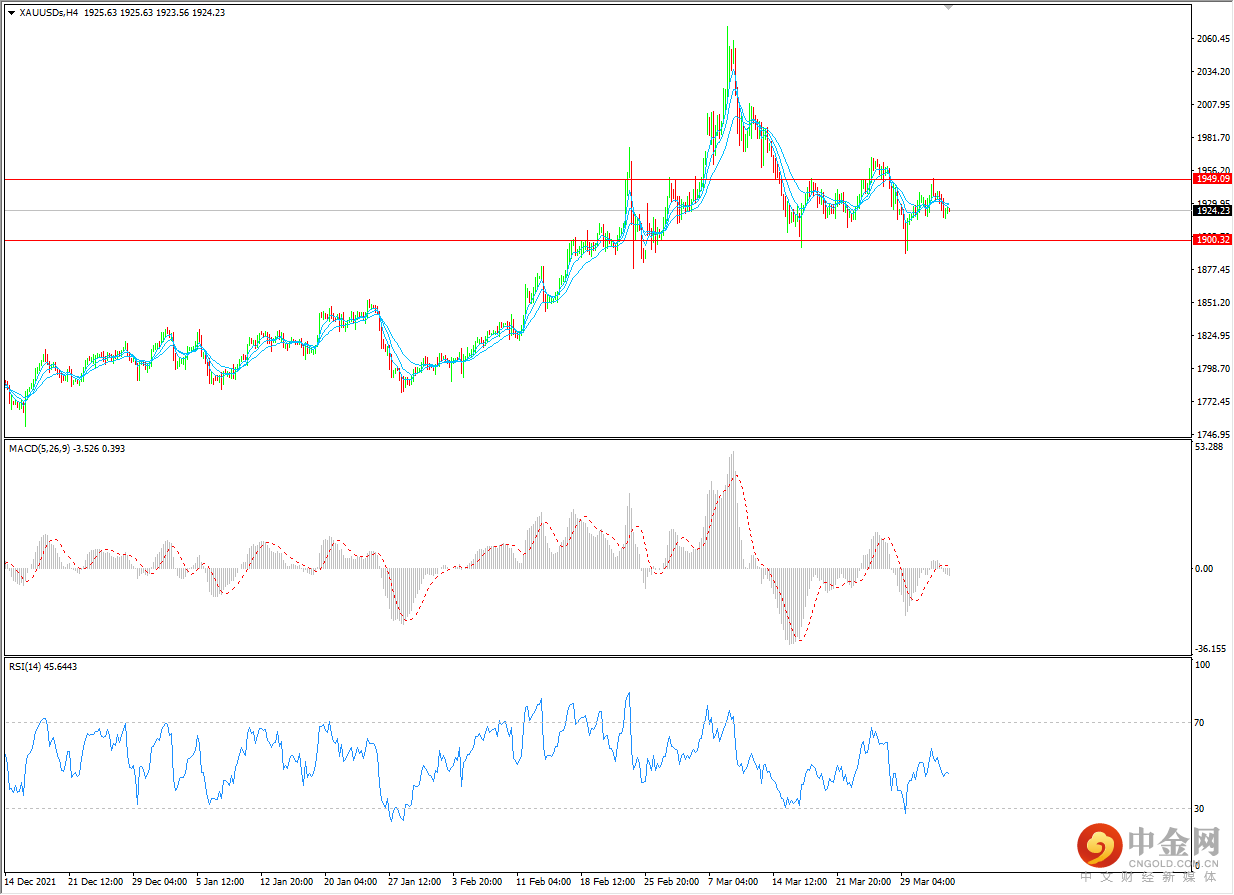Click the 21 Dec 12:00 time label
Image resolution: width=1234 pixels, height=895 pixels.
click(x=96, y=882)
